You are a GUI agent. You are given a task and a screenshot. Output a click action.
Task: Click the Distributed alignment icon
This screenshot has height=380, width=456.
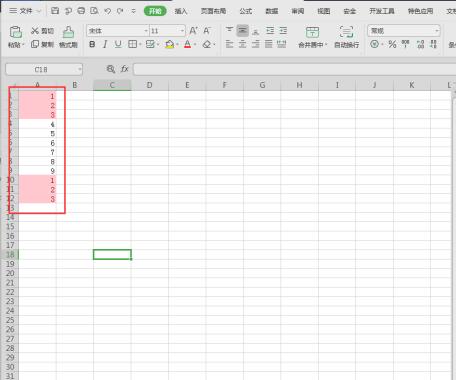tap(282, 44)
